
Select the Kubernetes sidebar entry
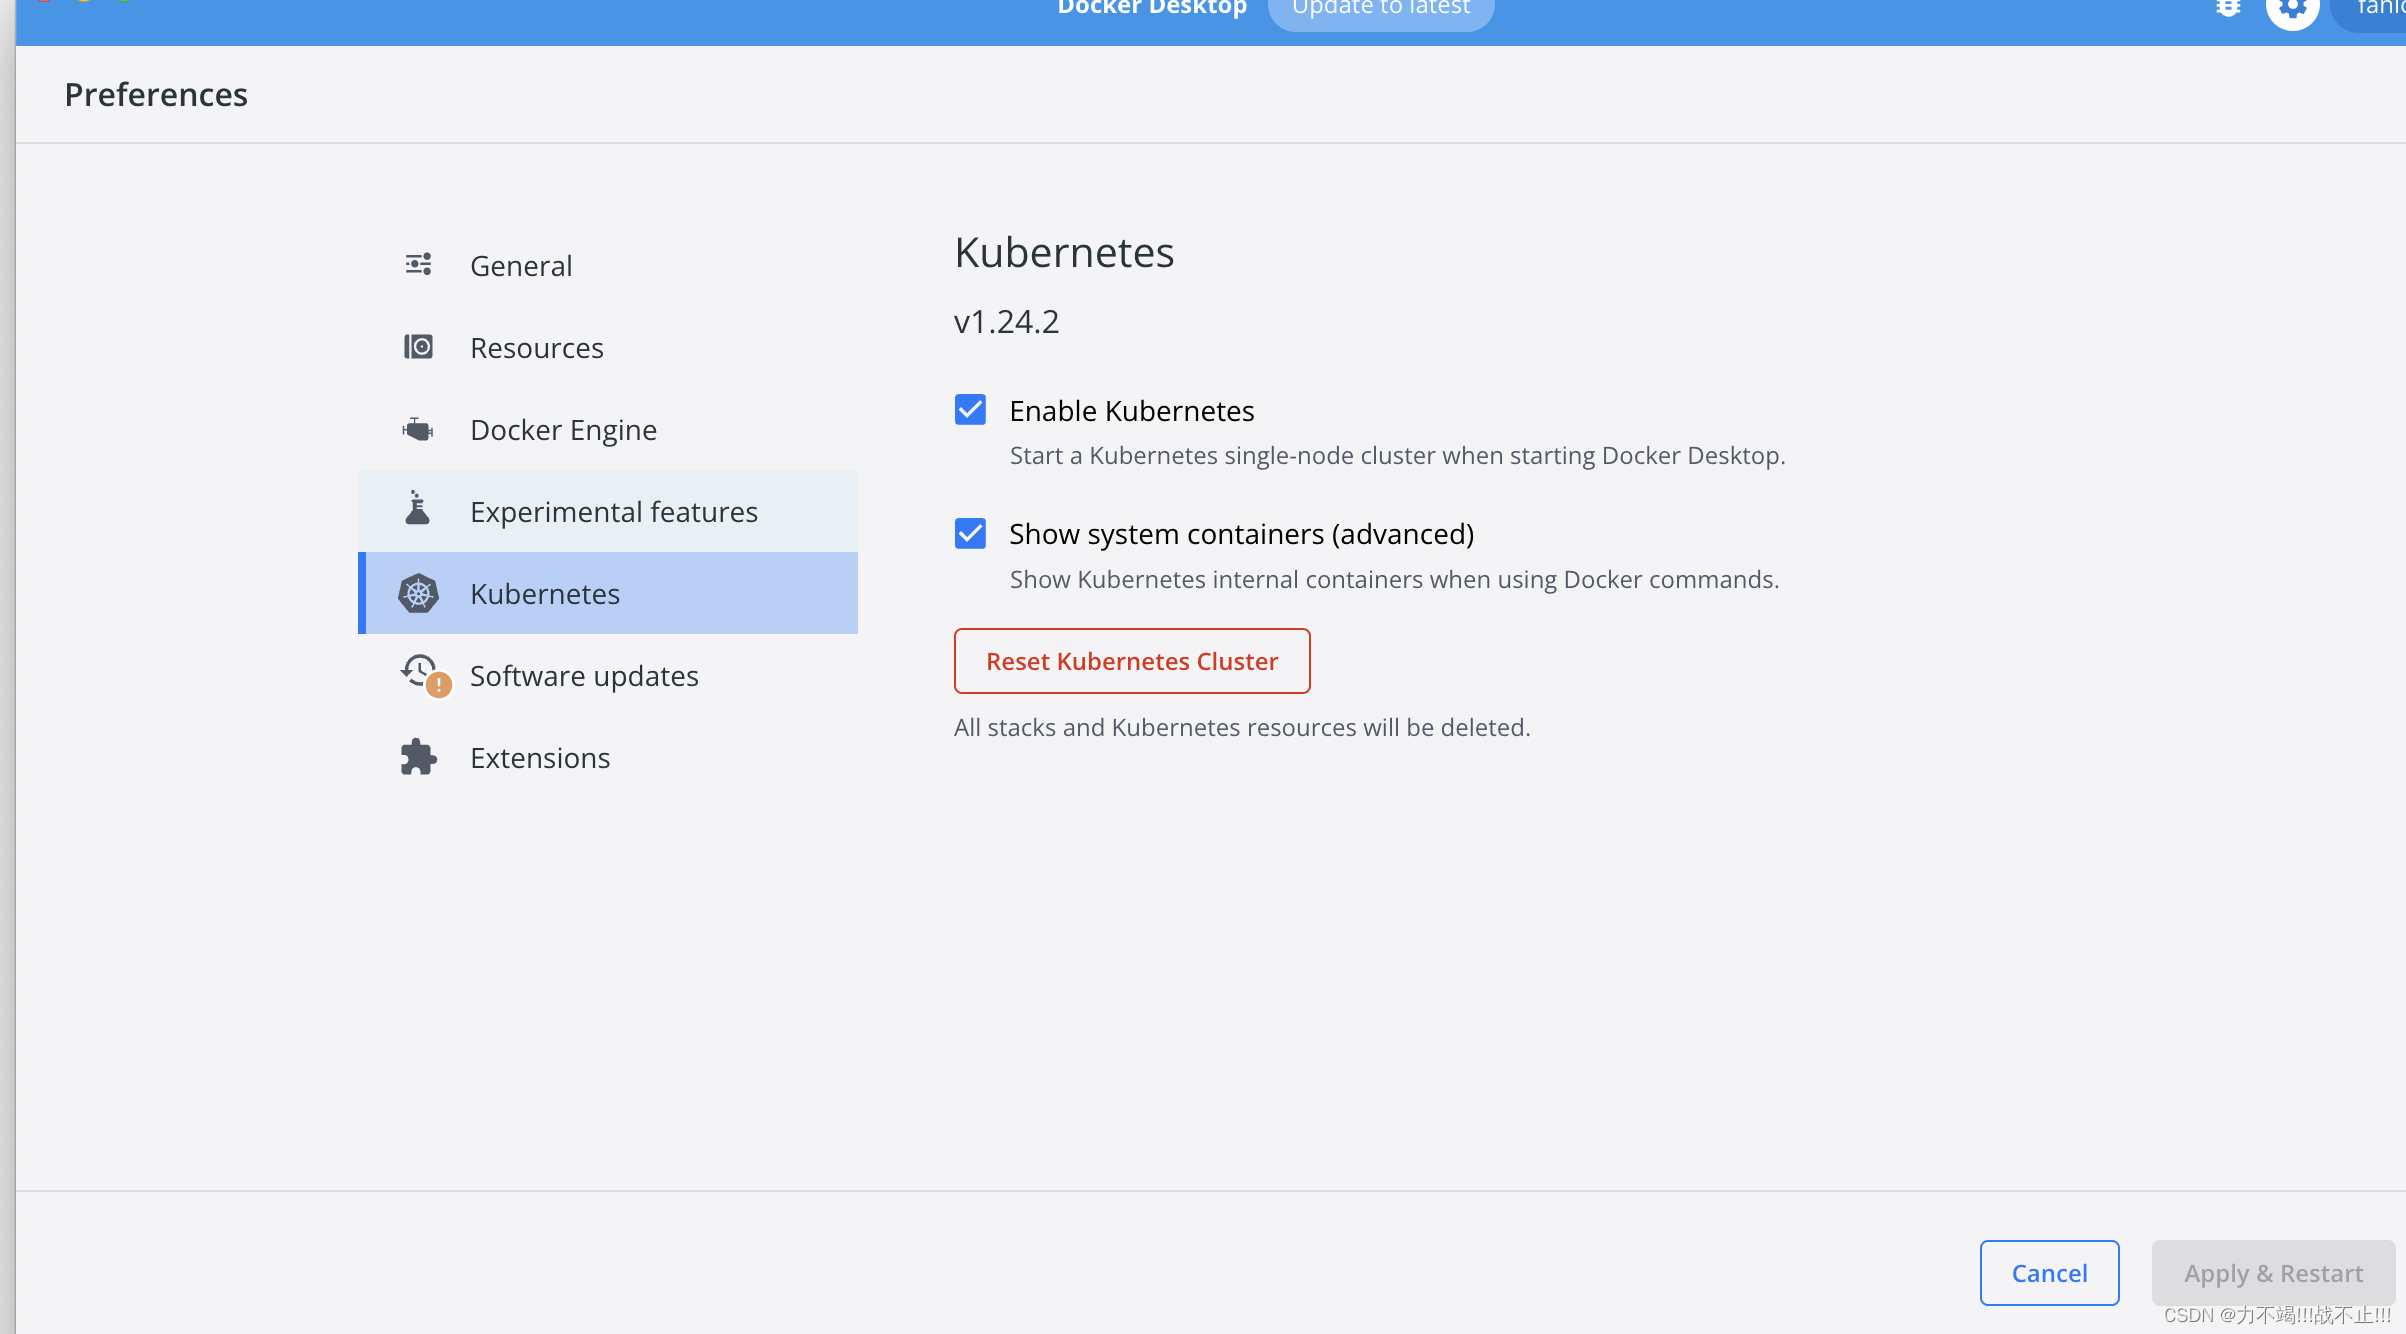608,593
